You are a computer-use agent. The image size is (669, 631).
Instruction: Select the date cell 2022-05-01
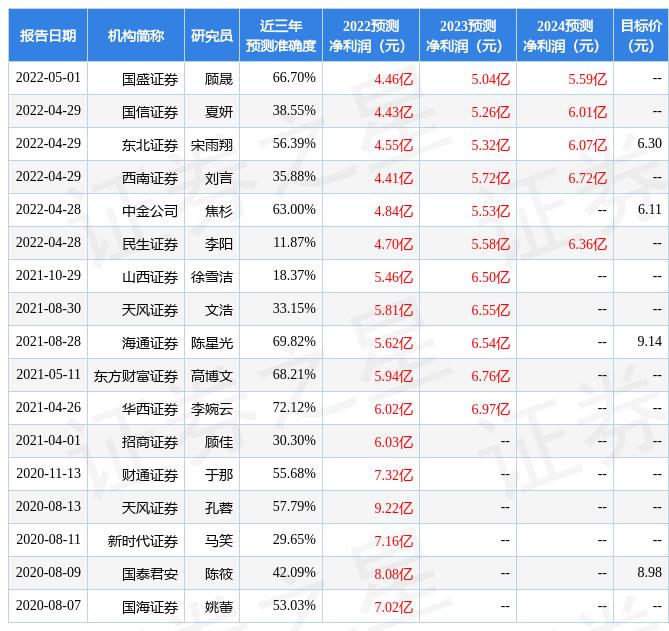[48, 78]
